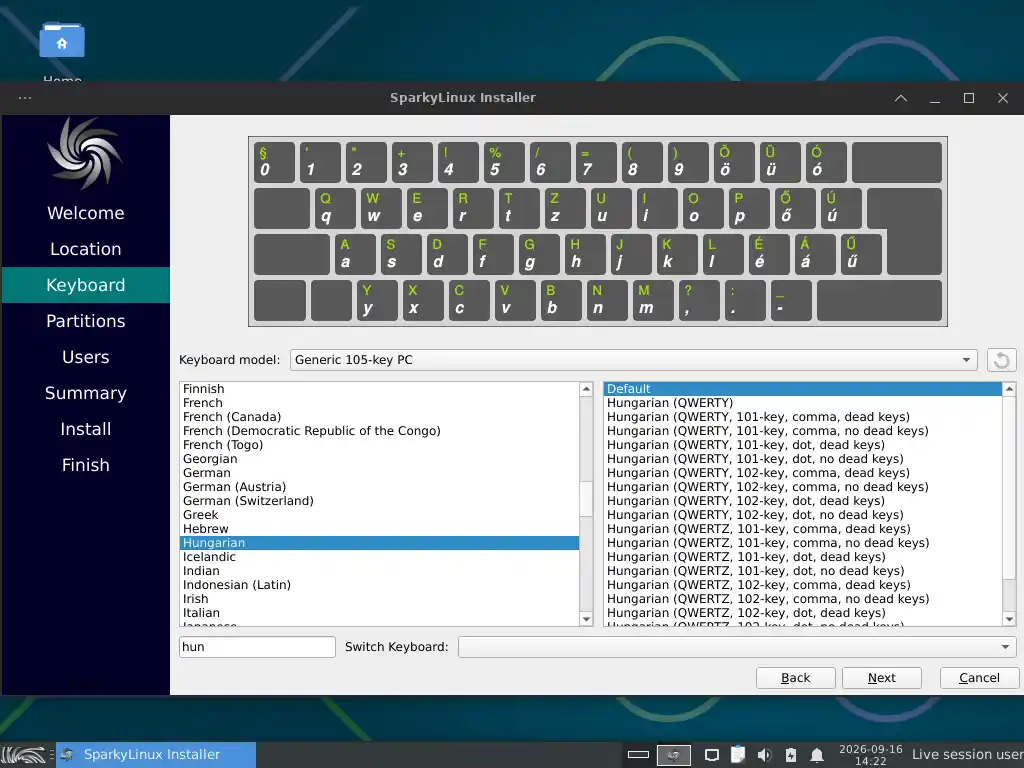Viewport: 1024px width, 768px height.
Task: Click the clock date in taskbar
Action: tap(871, 755)
